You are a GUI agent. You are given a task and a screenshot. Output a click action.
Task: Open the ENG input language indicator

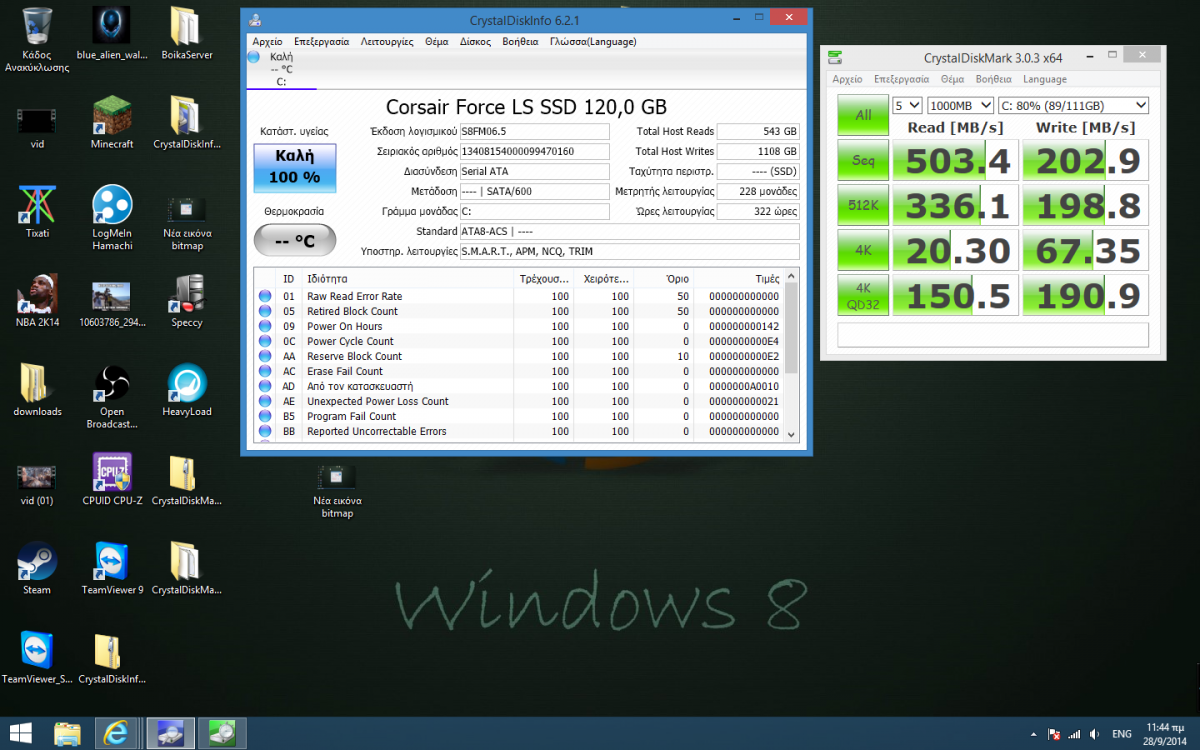click(1122, 734)
